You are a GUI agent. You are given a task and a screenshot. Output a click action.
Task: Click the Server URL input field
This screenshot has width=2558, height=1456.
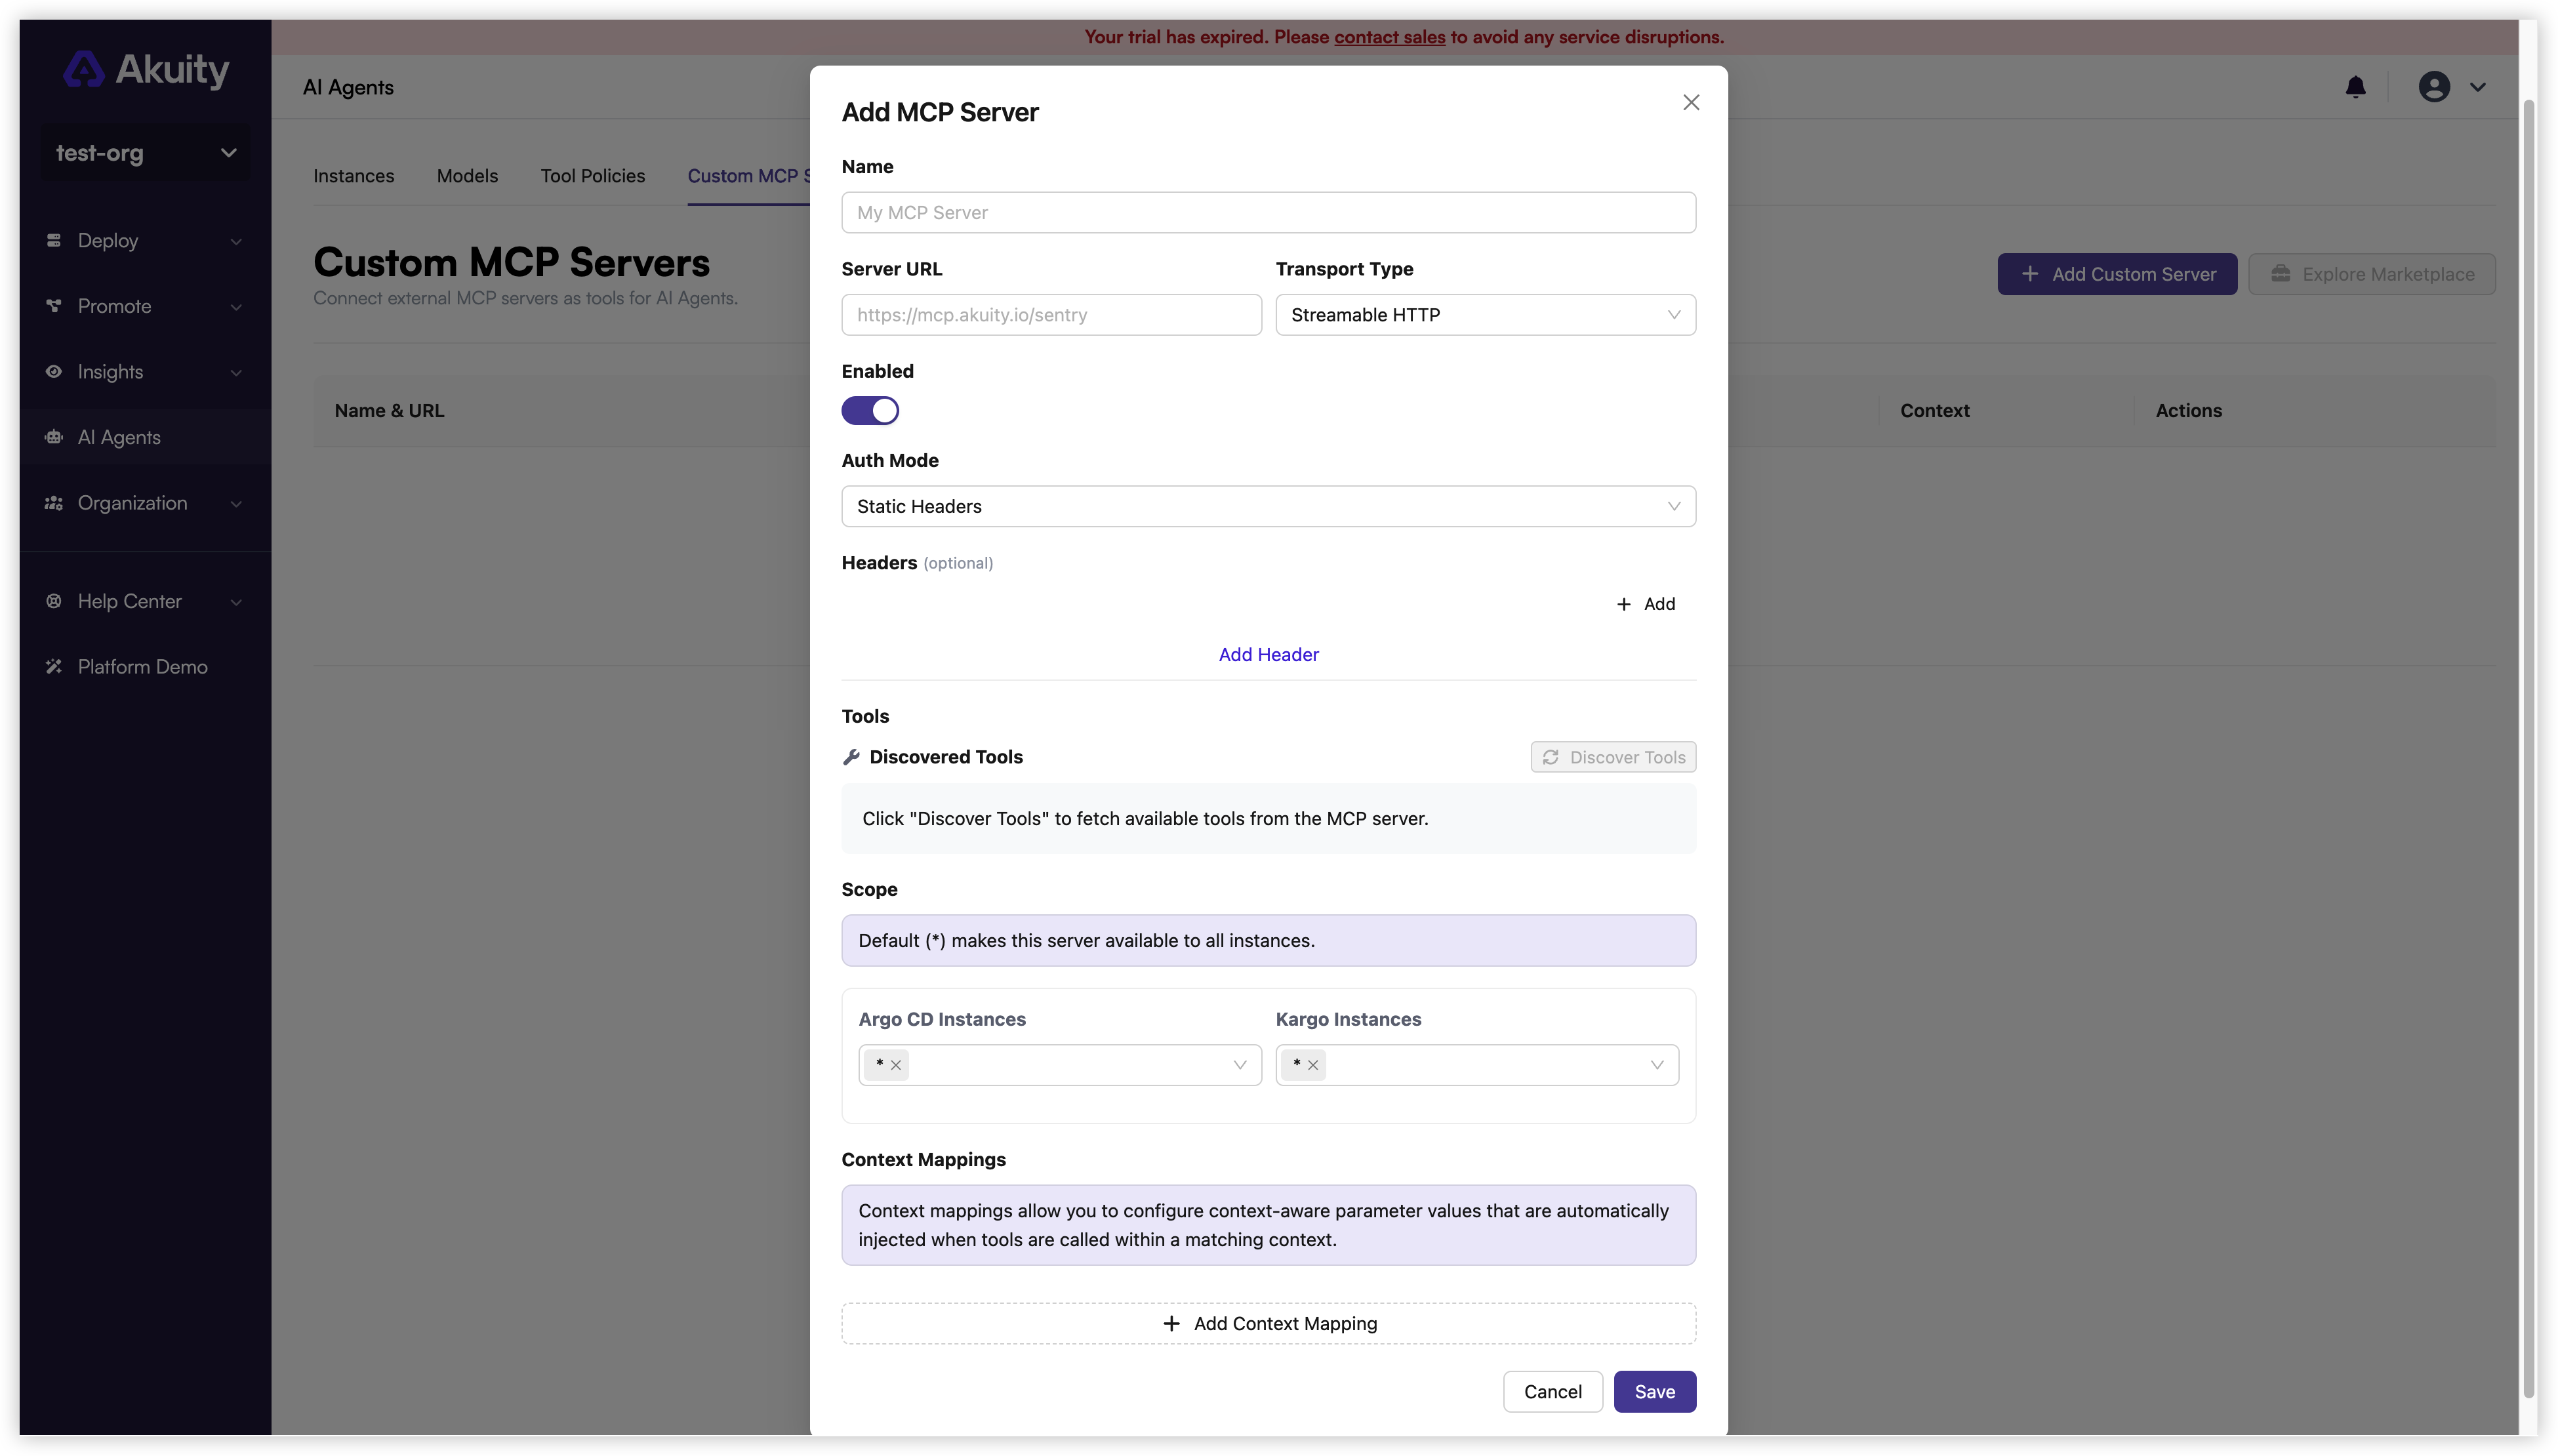1051,315
